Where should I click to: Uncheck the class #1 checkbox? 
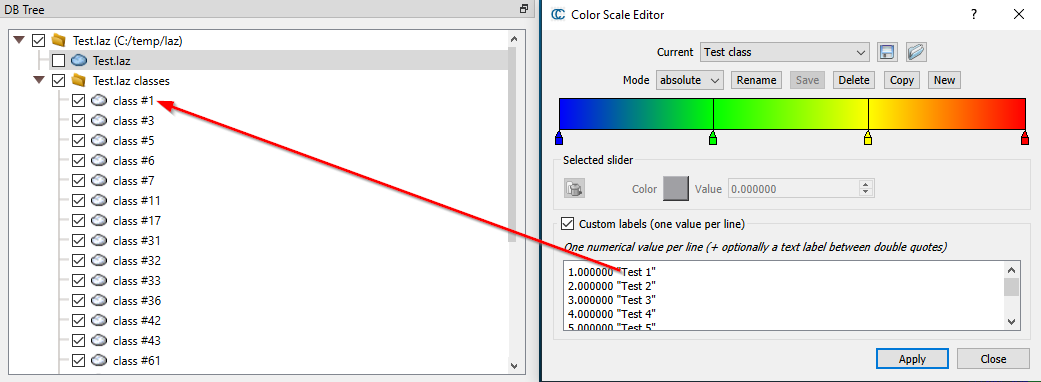click(x=78, y=100)
